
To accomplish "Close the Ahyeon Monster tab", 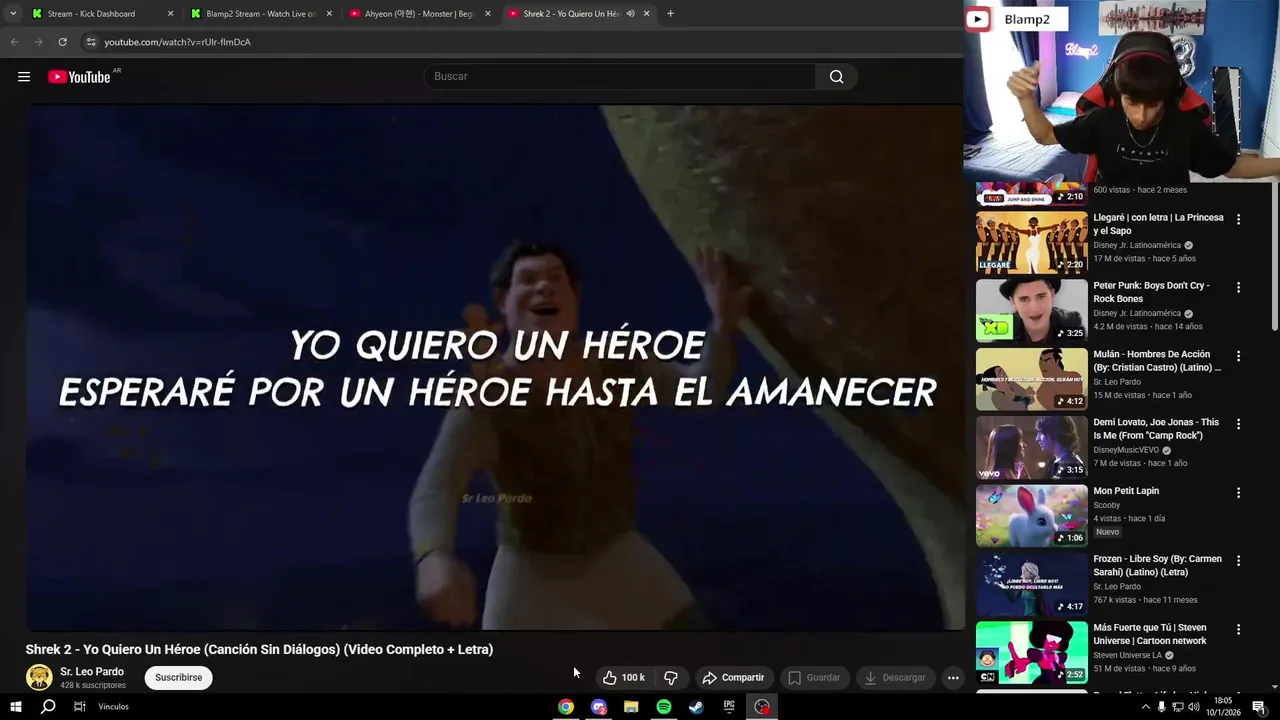I will pyautogui.click(x=488, y=14).
